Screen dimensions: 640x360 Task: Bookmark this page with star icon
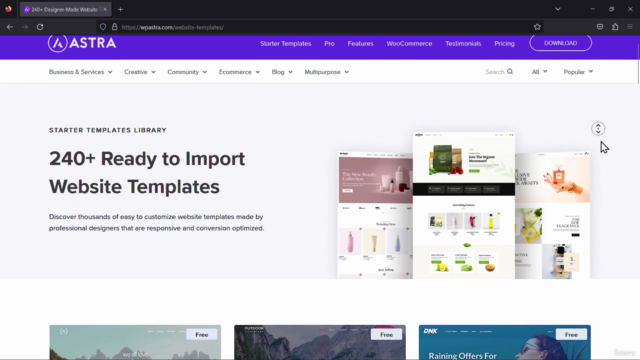[537, 27]
